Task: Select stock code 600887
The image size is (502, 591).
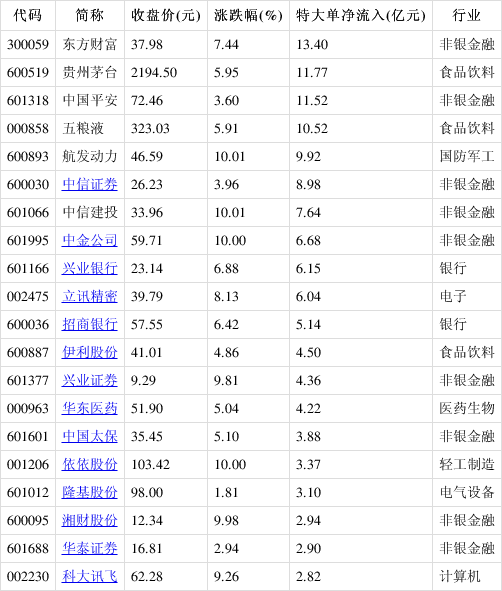Action: pos(28,352)
